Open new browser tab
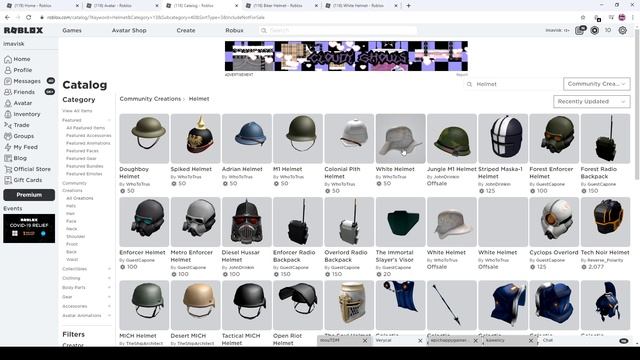This screenshot has width=640, height=360. 408,6
